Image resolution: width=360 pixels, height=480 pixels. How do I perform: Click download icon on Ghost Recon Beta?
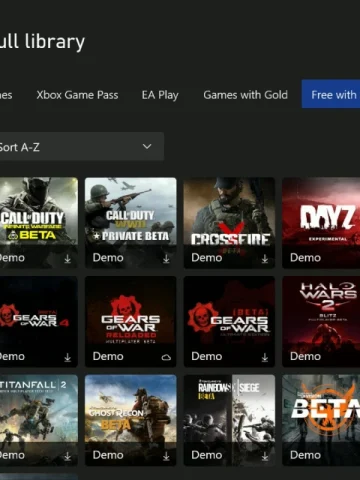click(x=166, y=456)
